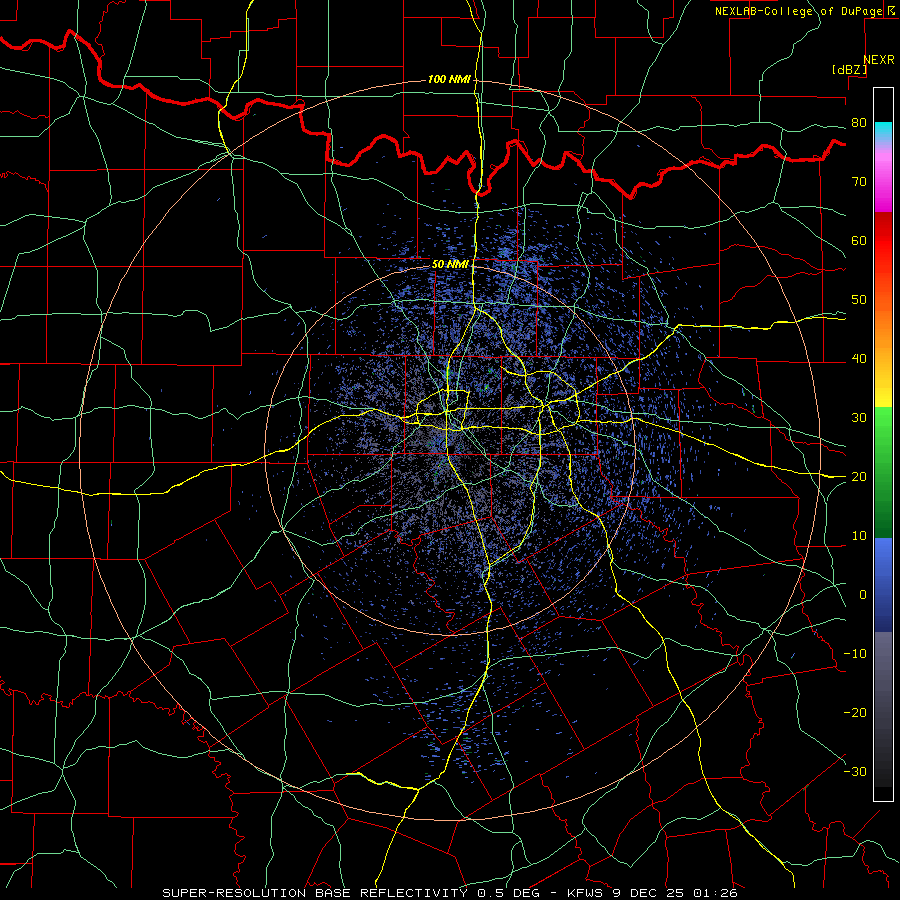Click the 30 value on the dBZ scale
The width and height of the screenshot is (900, 900).
pyautogui.click(x=859, y=418)
